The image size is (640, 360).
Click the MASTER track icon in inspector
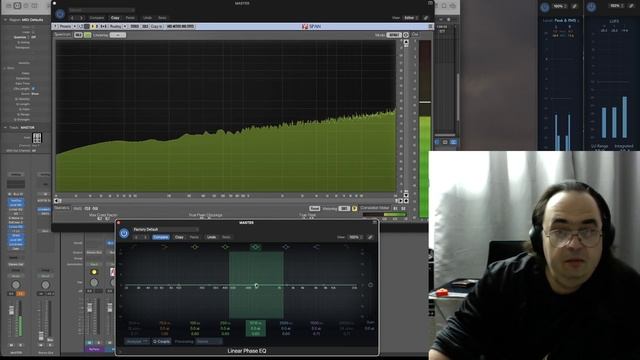tap(37, 138)
